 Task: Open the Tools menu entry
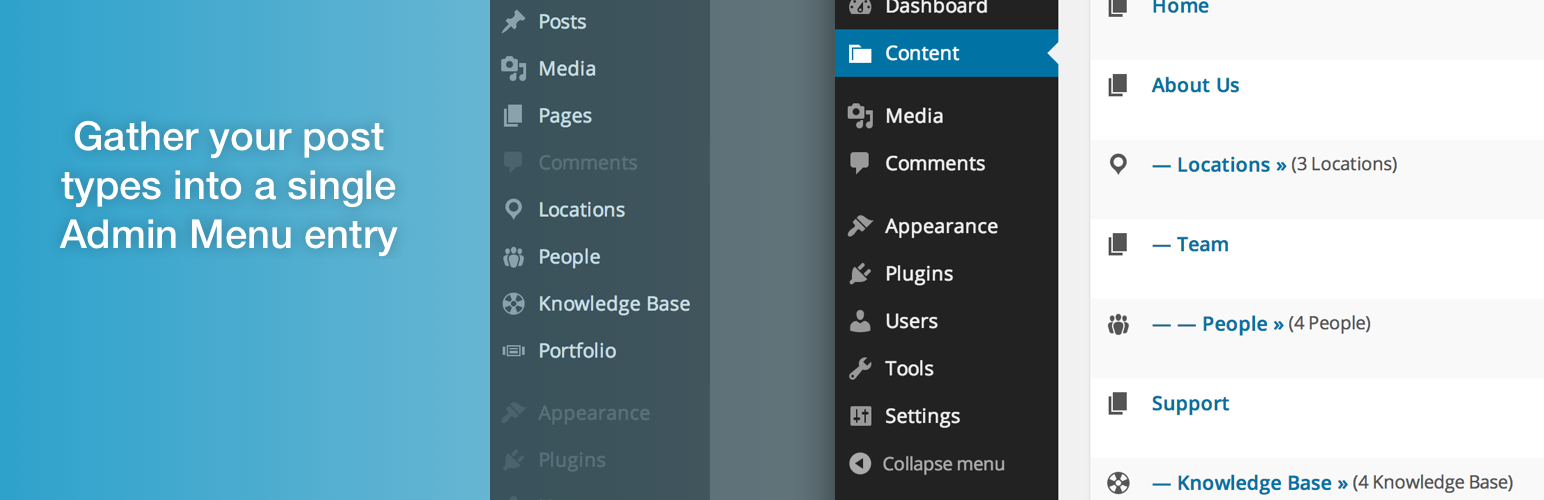pyautogui.click(x=909, y=368)
